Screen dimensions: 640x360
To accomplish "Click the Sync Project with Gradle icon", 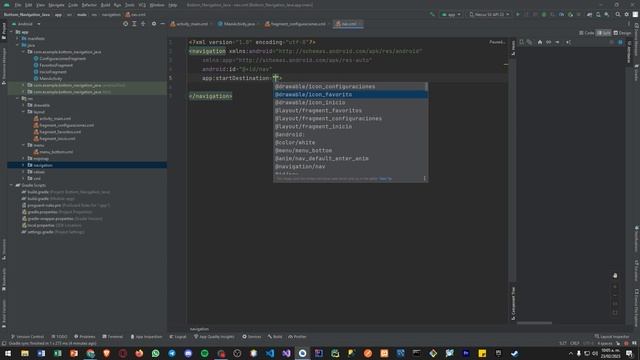I will pos(589,14).
